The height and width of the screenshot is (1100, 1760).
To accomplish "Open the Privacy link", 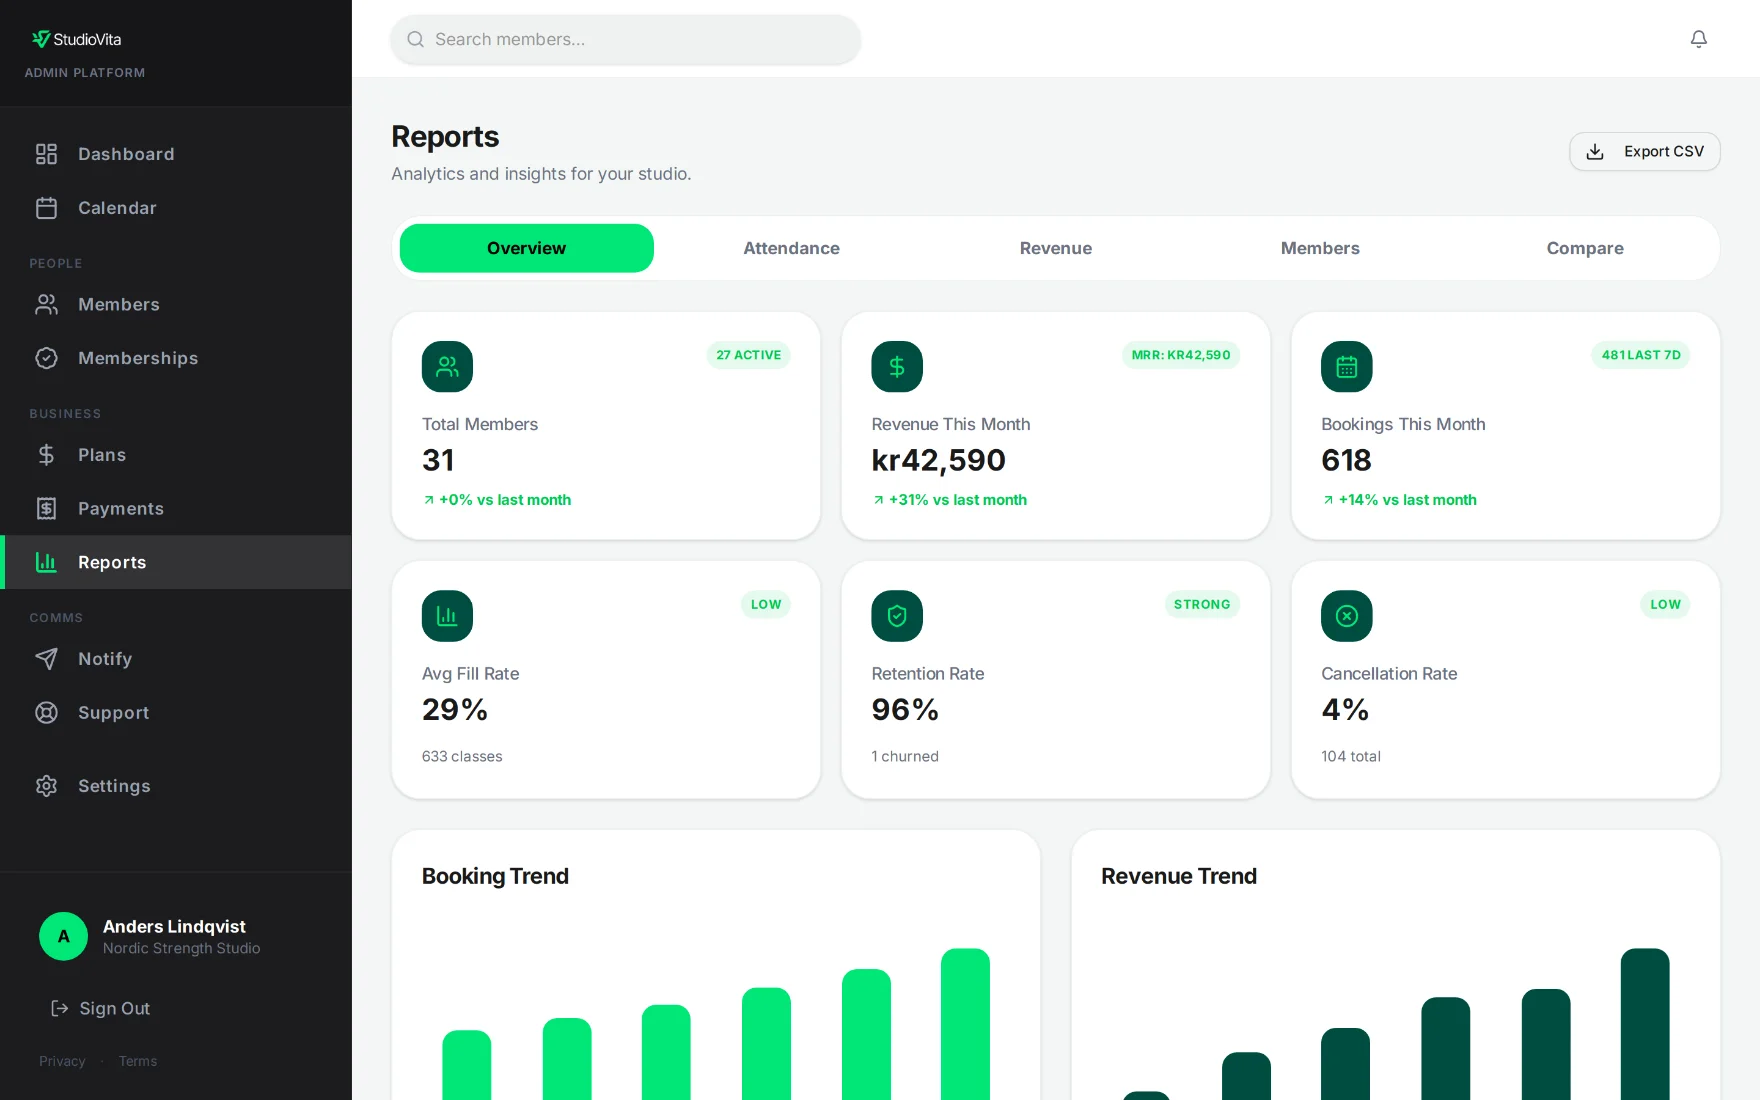I will click(x=62, y=1061).
